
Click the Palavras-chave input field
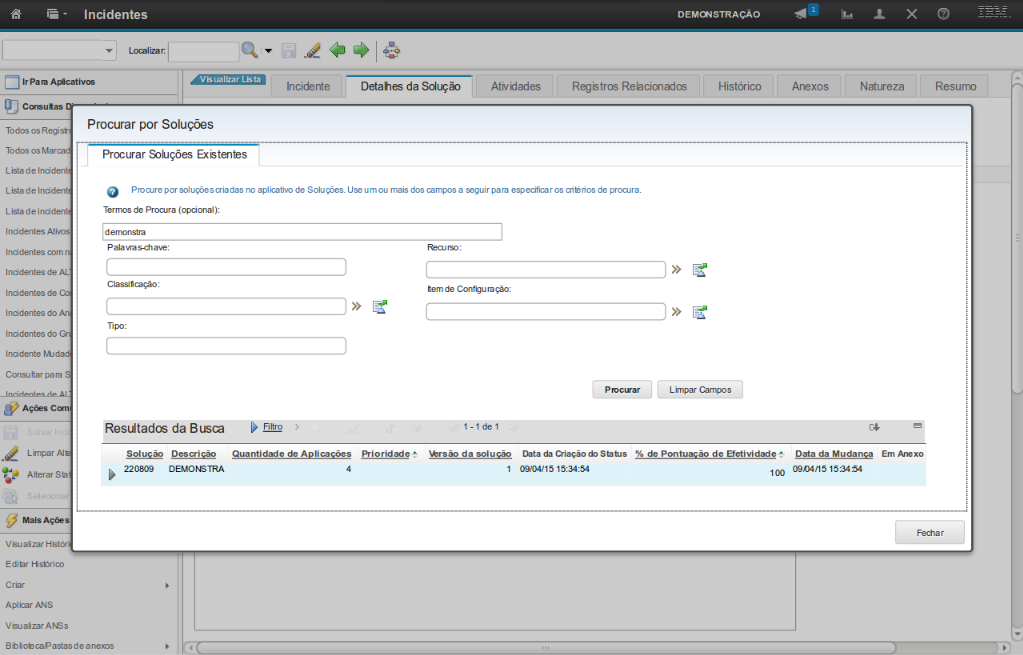pos(226,267)
